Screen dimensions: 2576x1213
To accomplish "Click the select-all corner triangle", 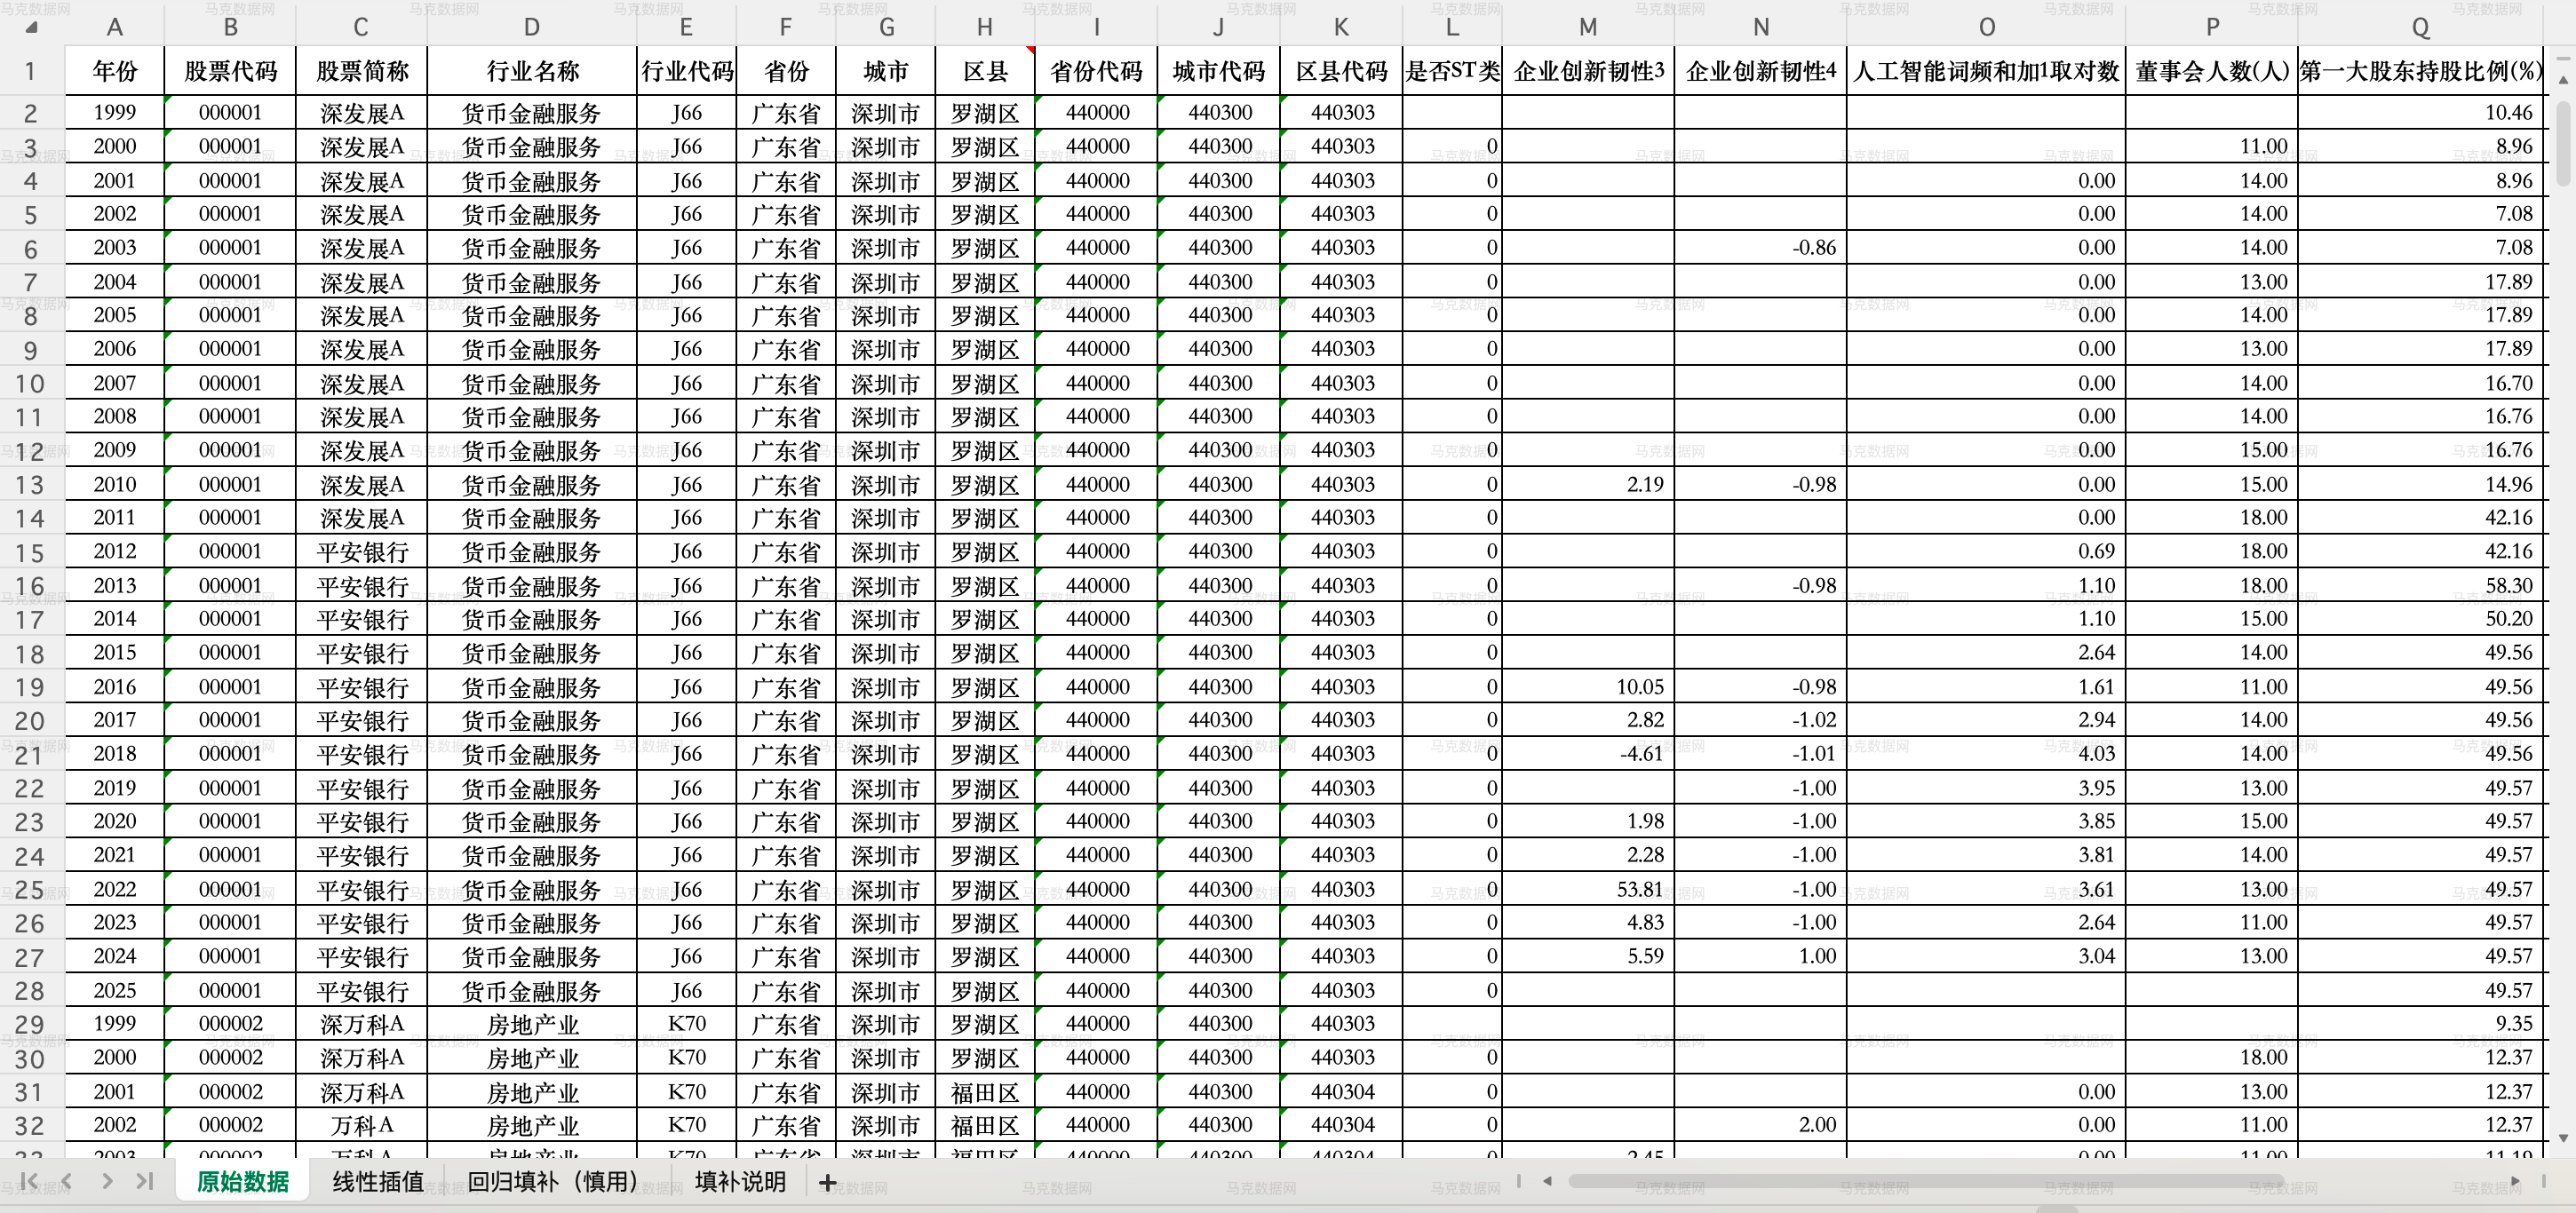I will coord(31,27).
